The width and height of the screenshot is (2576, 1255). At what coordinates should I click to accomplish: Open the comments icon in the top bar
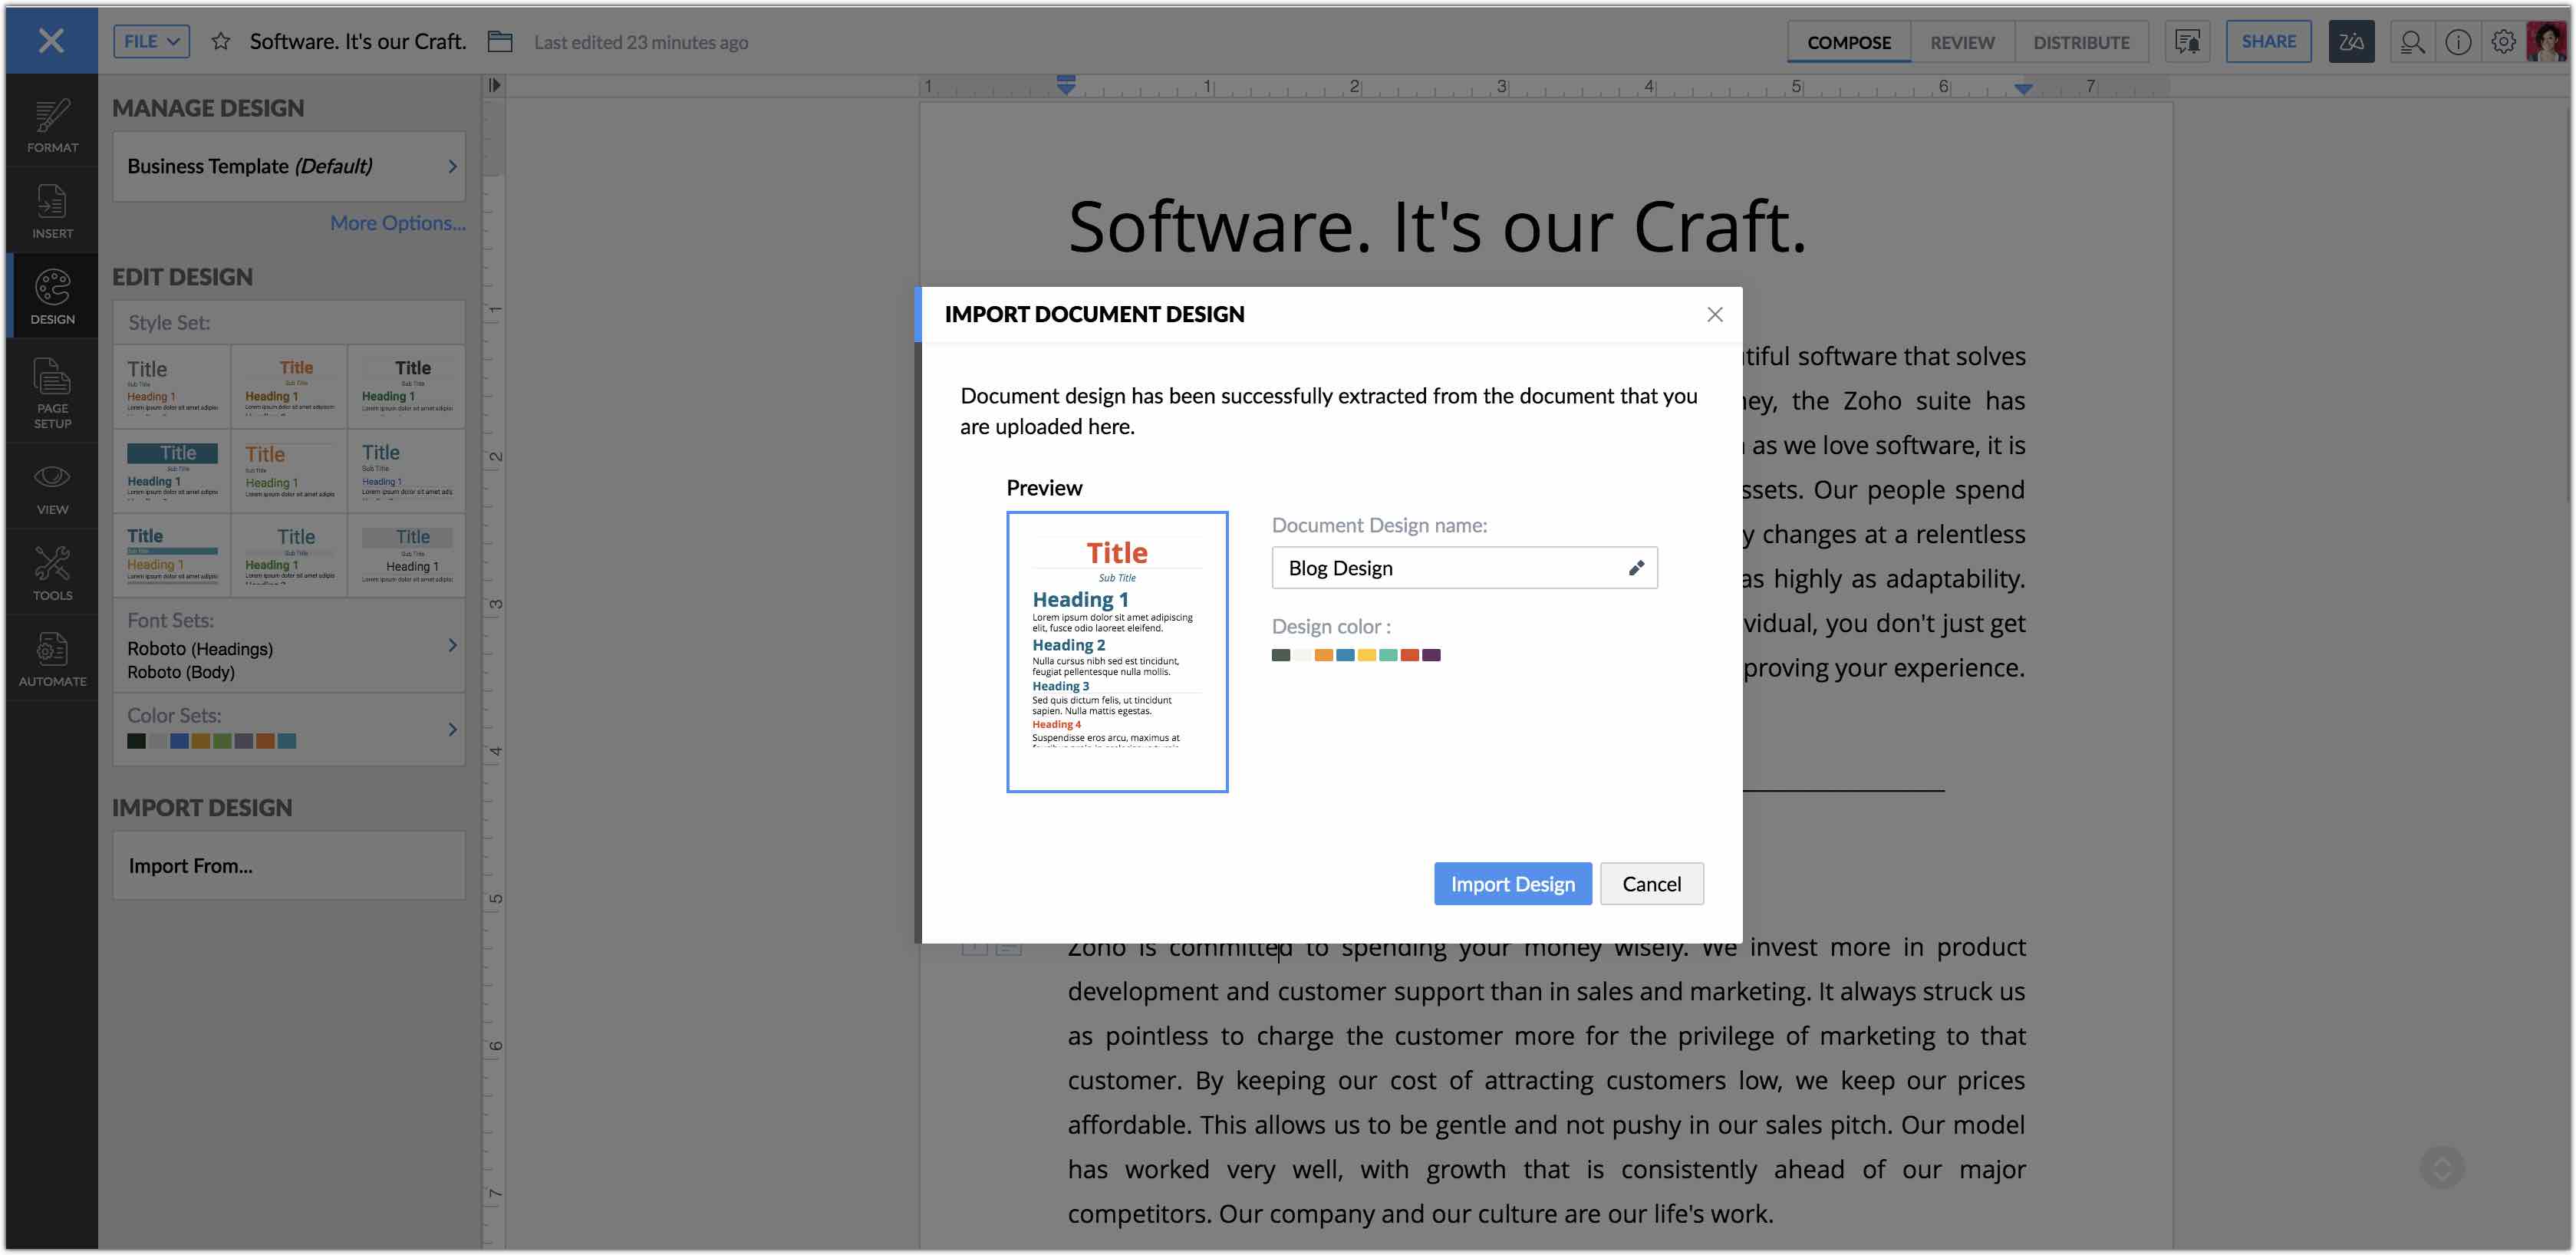click(2187, 42)
